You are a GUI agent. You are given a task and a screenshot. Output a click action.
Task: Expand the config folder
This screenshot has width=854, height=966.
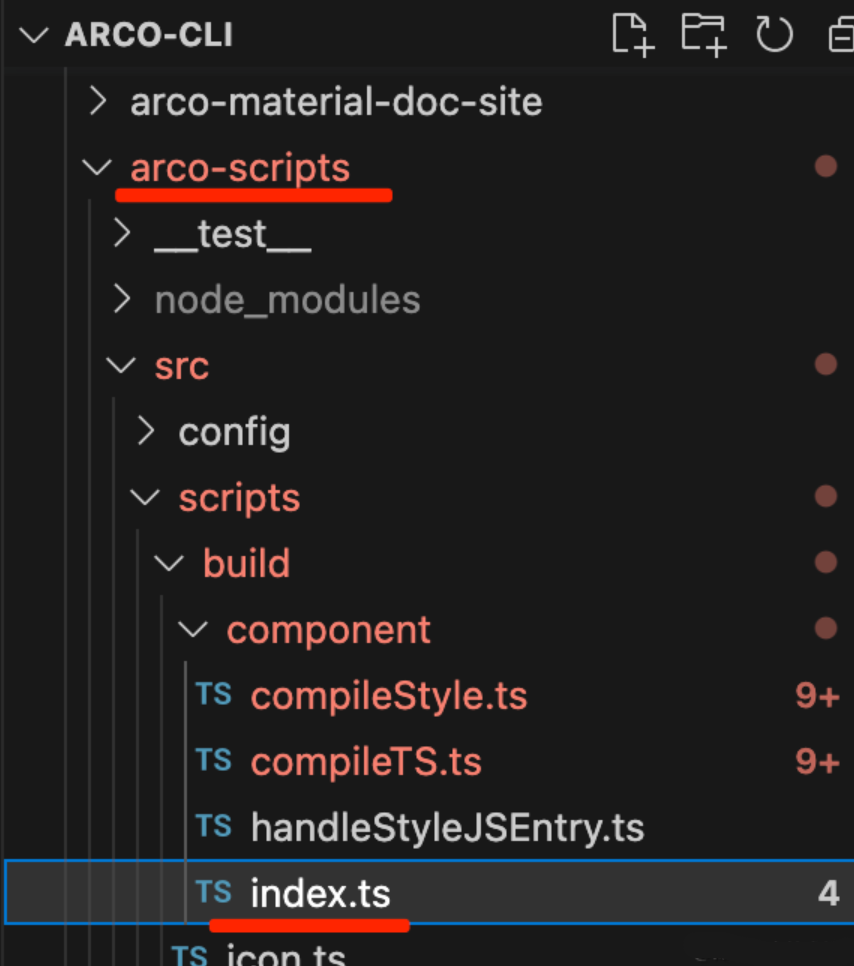[x=146, y=432]
